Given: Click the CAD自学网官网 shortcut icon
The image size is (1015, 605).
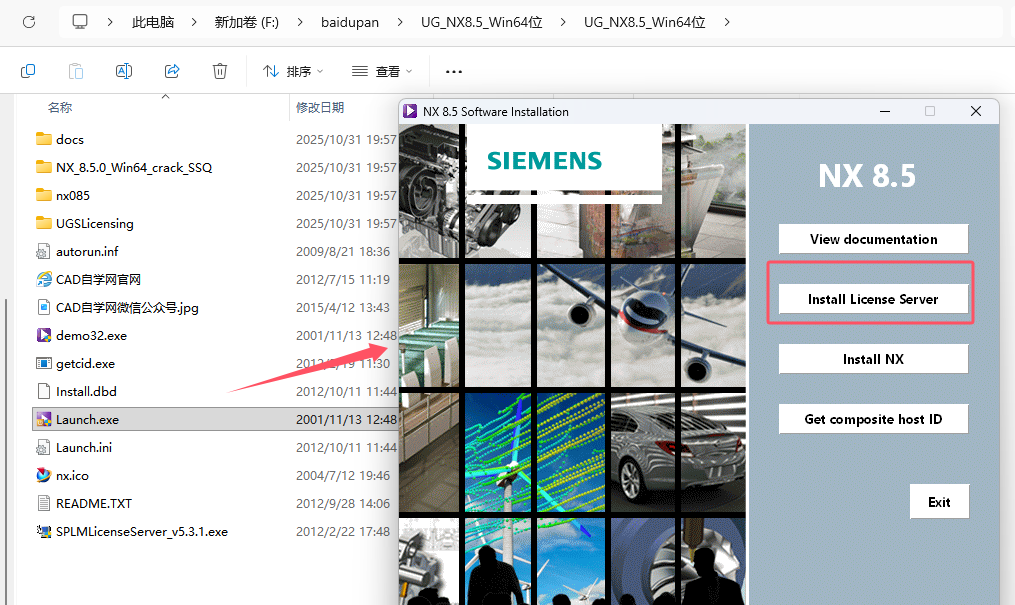Looking at the screenshot, I should [44, 280].
